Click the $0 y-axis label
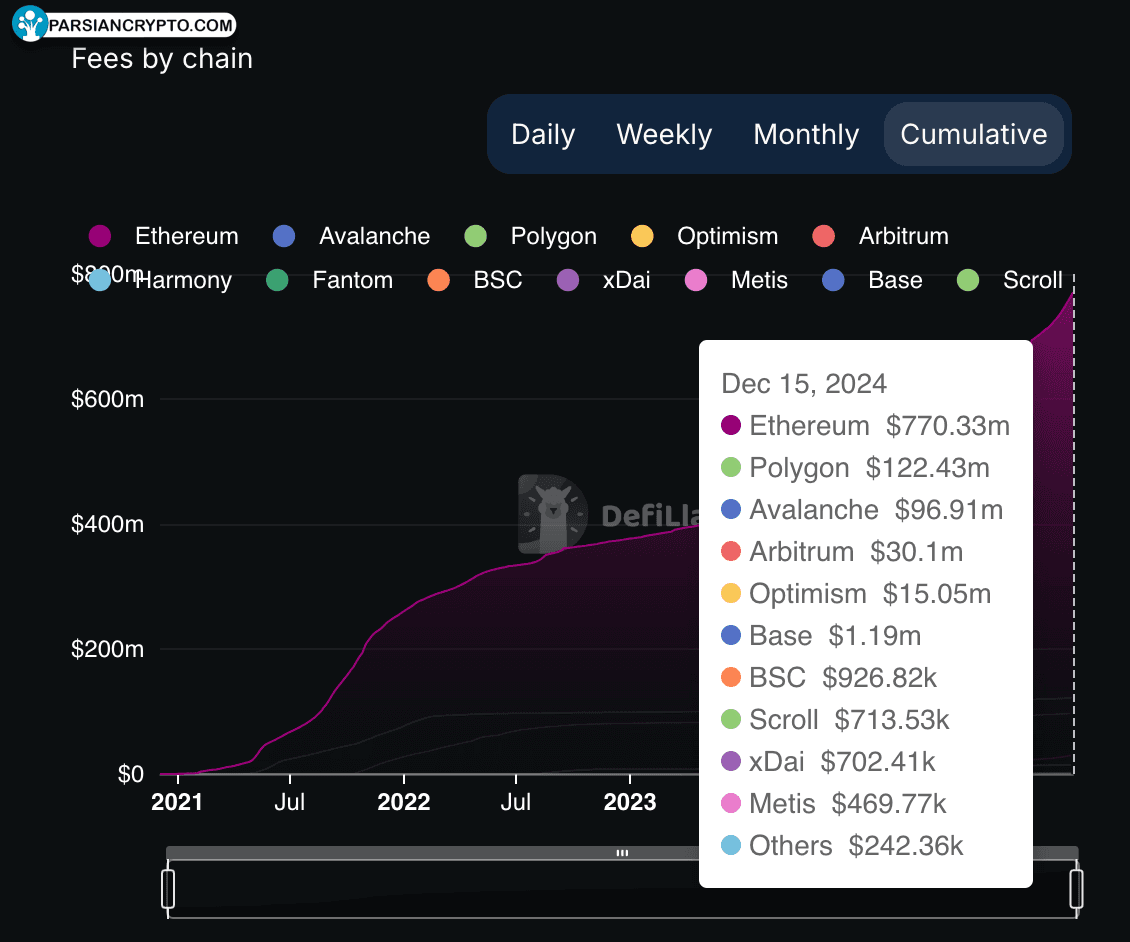Viewport: 1130px width, 942px height. coord(130,774)
